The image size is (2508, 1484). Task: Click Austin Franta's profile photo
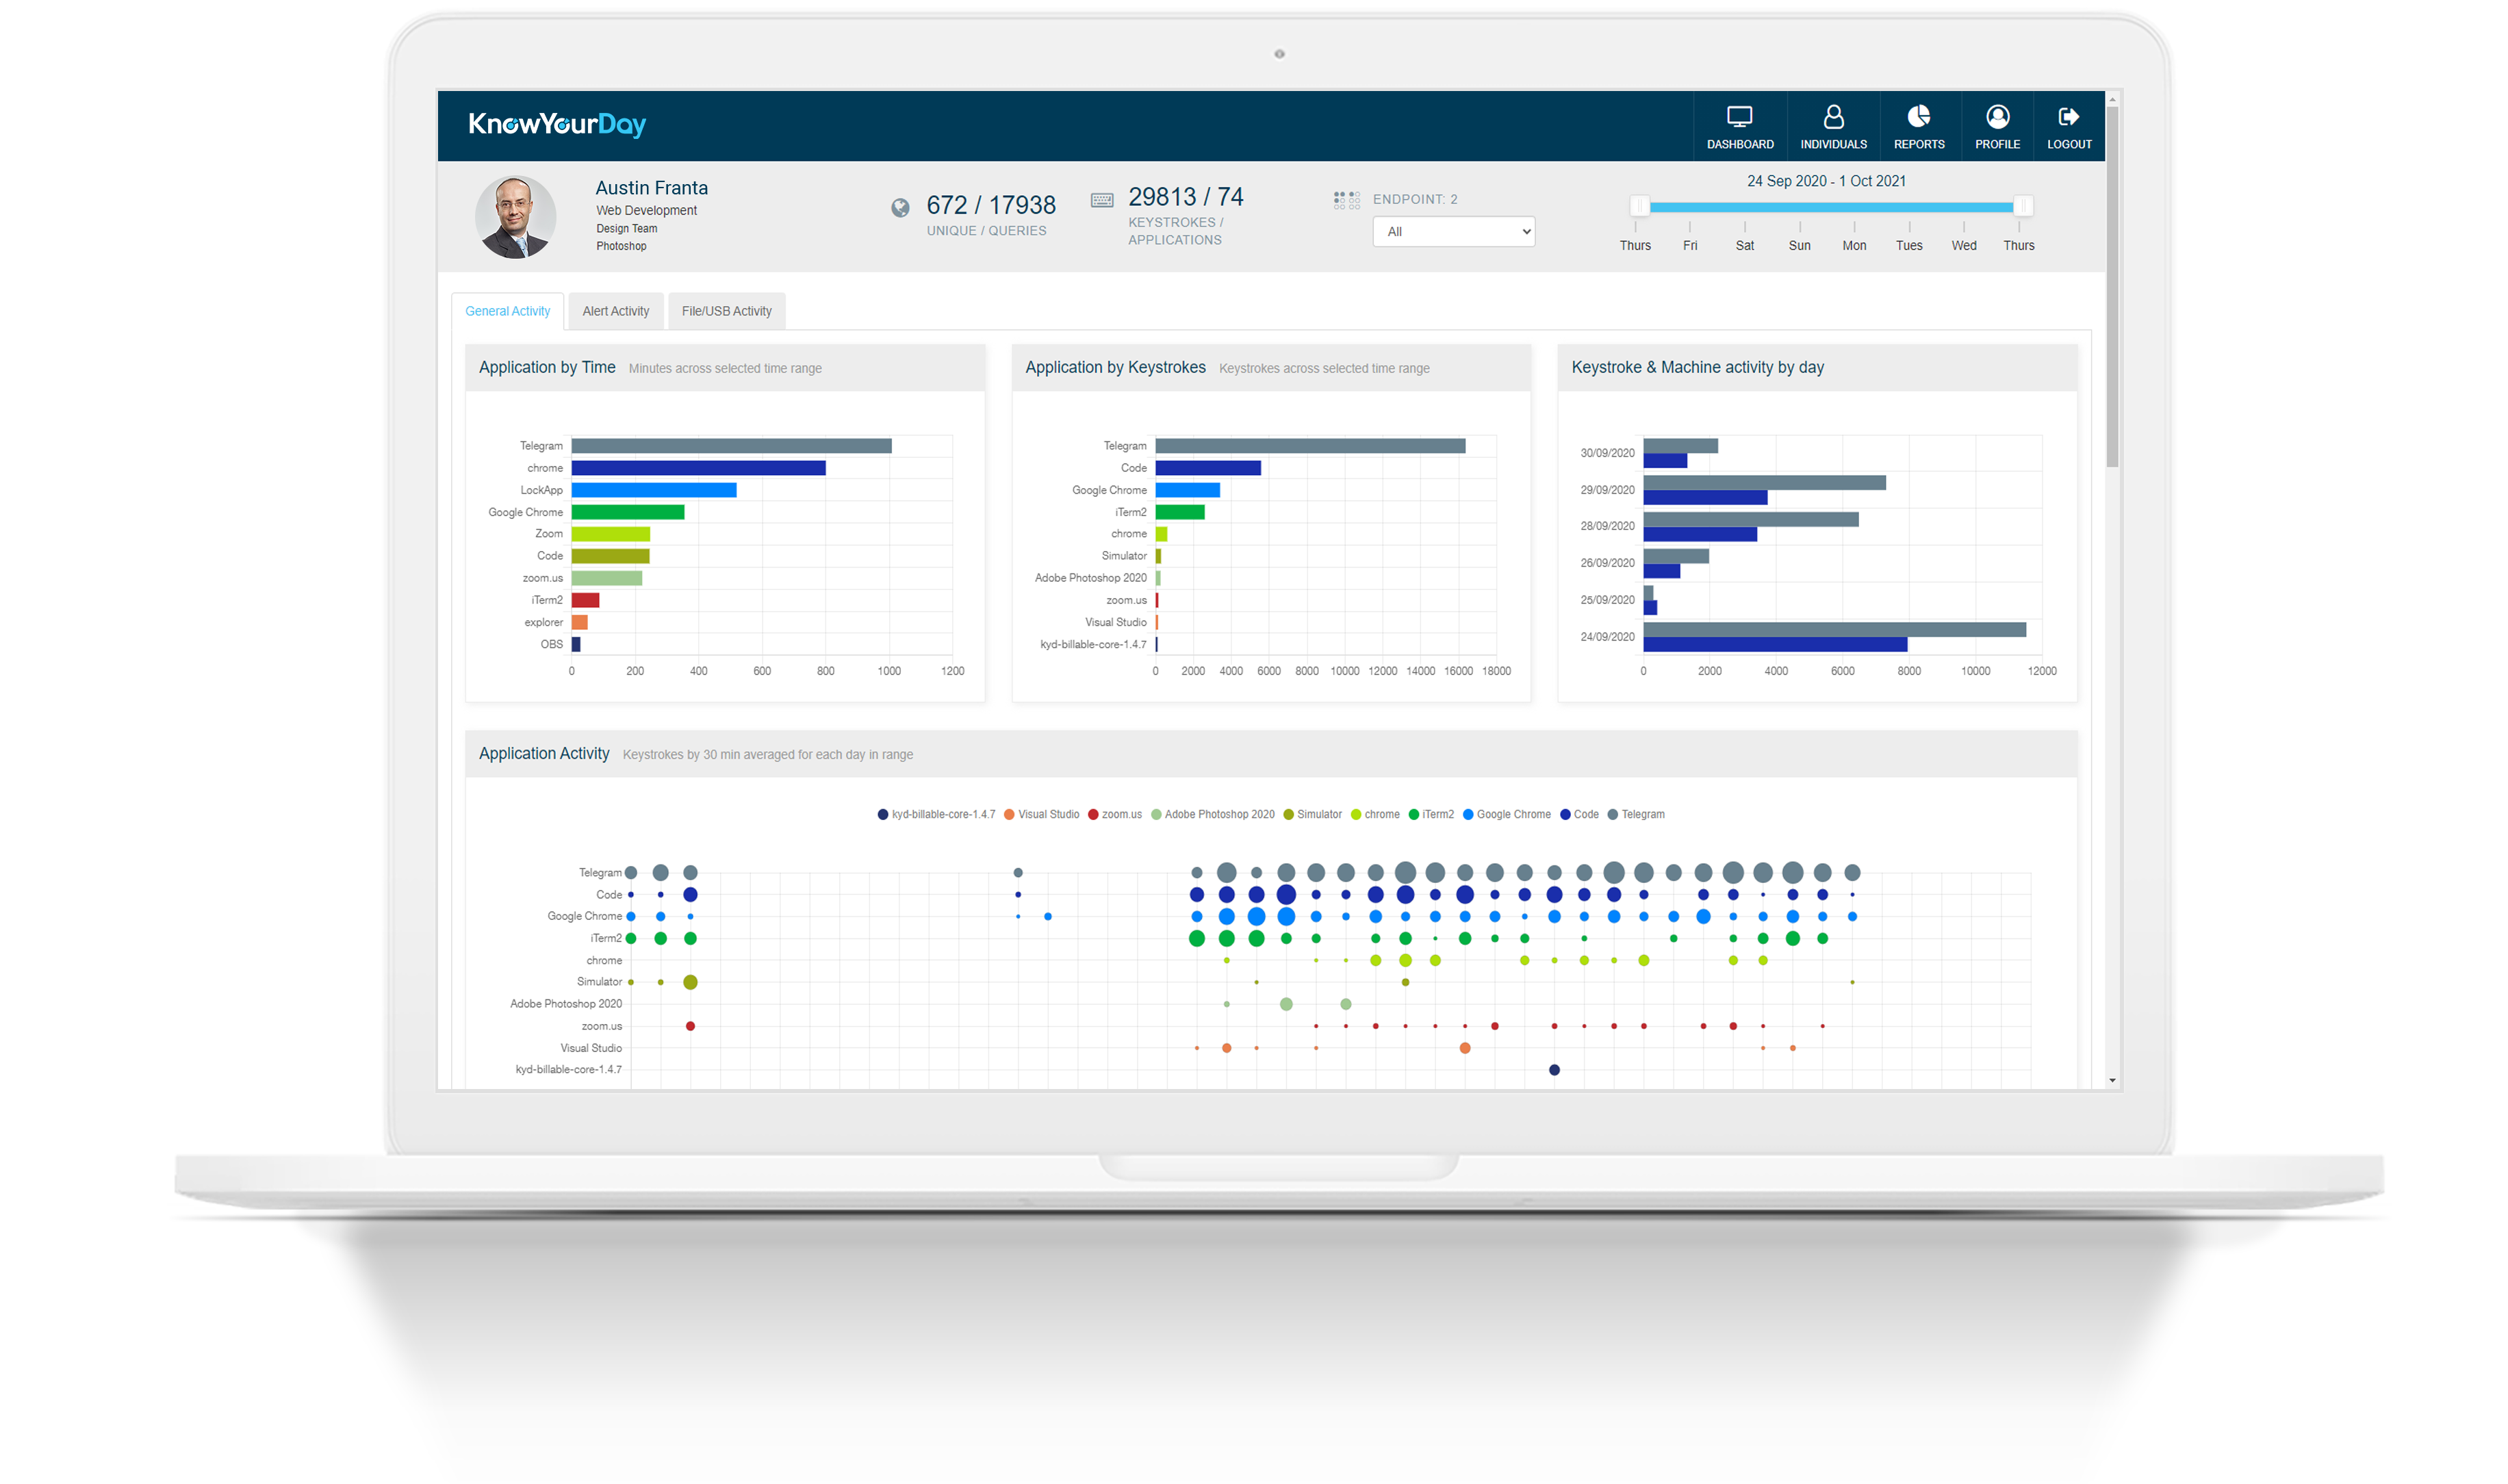[x=515, y=217]
